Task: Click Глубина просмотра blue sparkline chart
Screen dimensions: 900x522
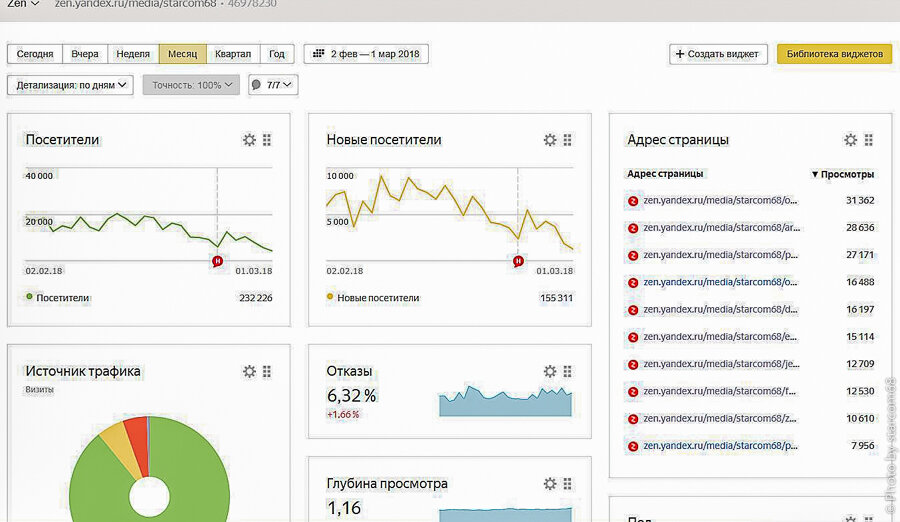Action: pyautogui.click(x=506, y=515)
